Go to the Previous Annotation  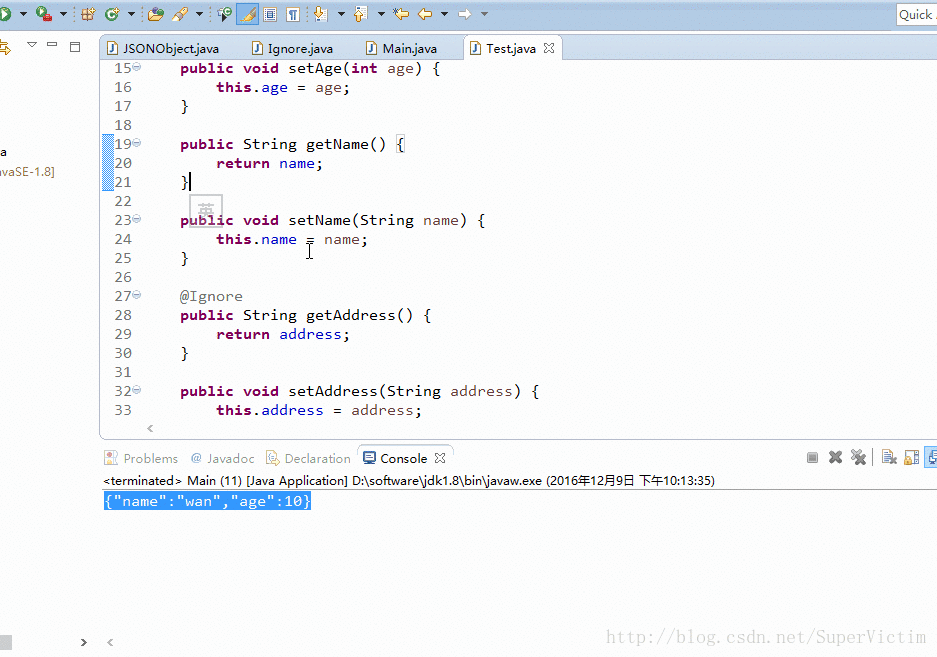360,14
